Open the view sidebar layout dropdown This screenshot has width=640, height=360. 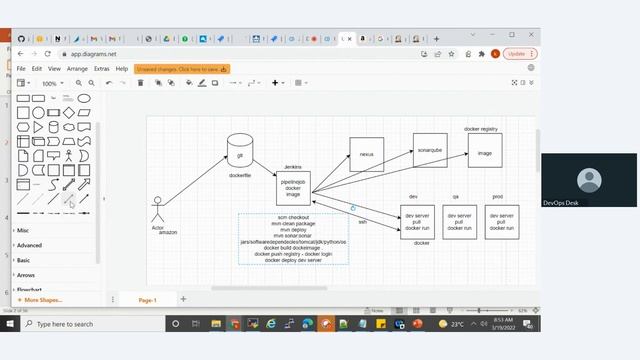[23, 83]
